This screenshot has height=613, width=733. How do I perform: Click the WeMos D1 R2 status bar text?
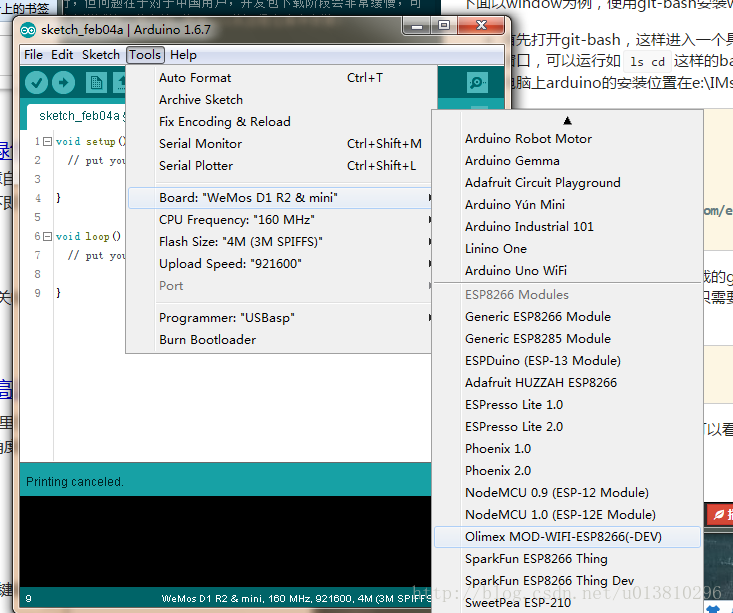click(296, 599)
